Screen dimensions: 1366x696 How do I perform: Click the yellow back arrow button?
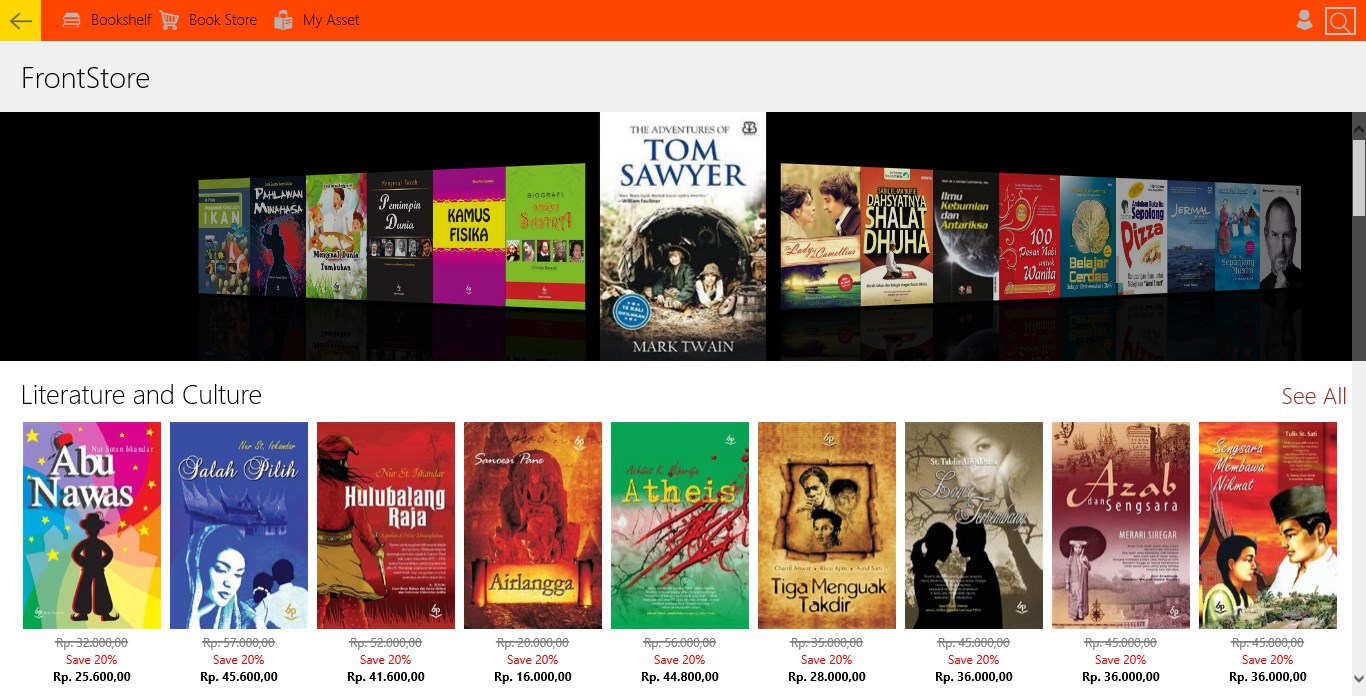pos(20,20)
